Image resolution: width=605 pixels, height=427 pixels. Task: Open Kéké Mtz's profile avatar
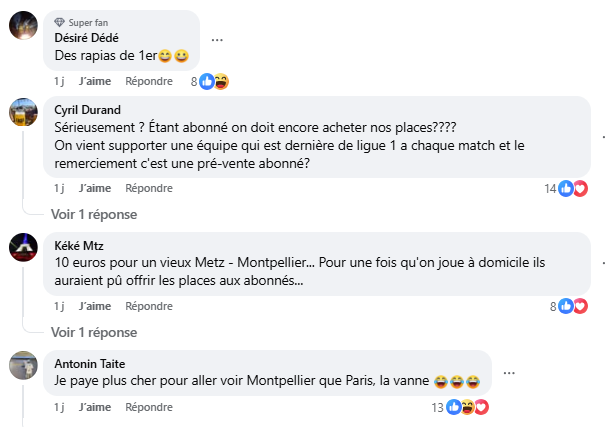pos(24,245)
